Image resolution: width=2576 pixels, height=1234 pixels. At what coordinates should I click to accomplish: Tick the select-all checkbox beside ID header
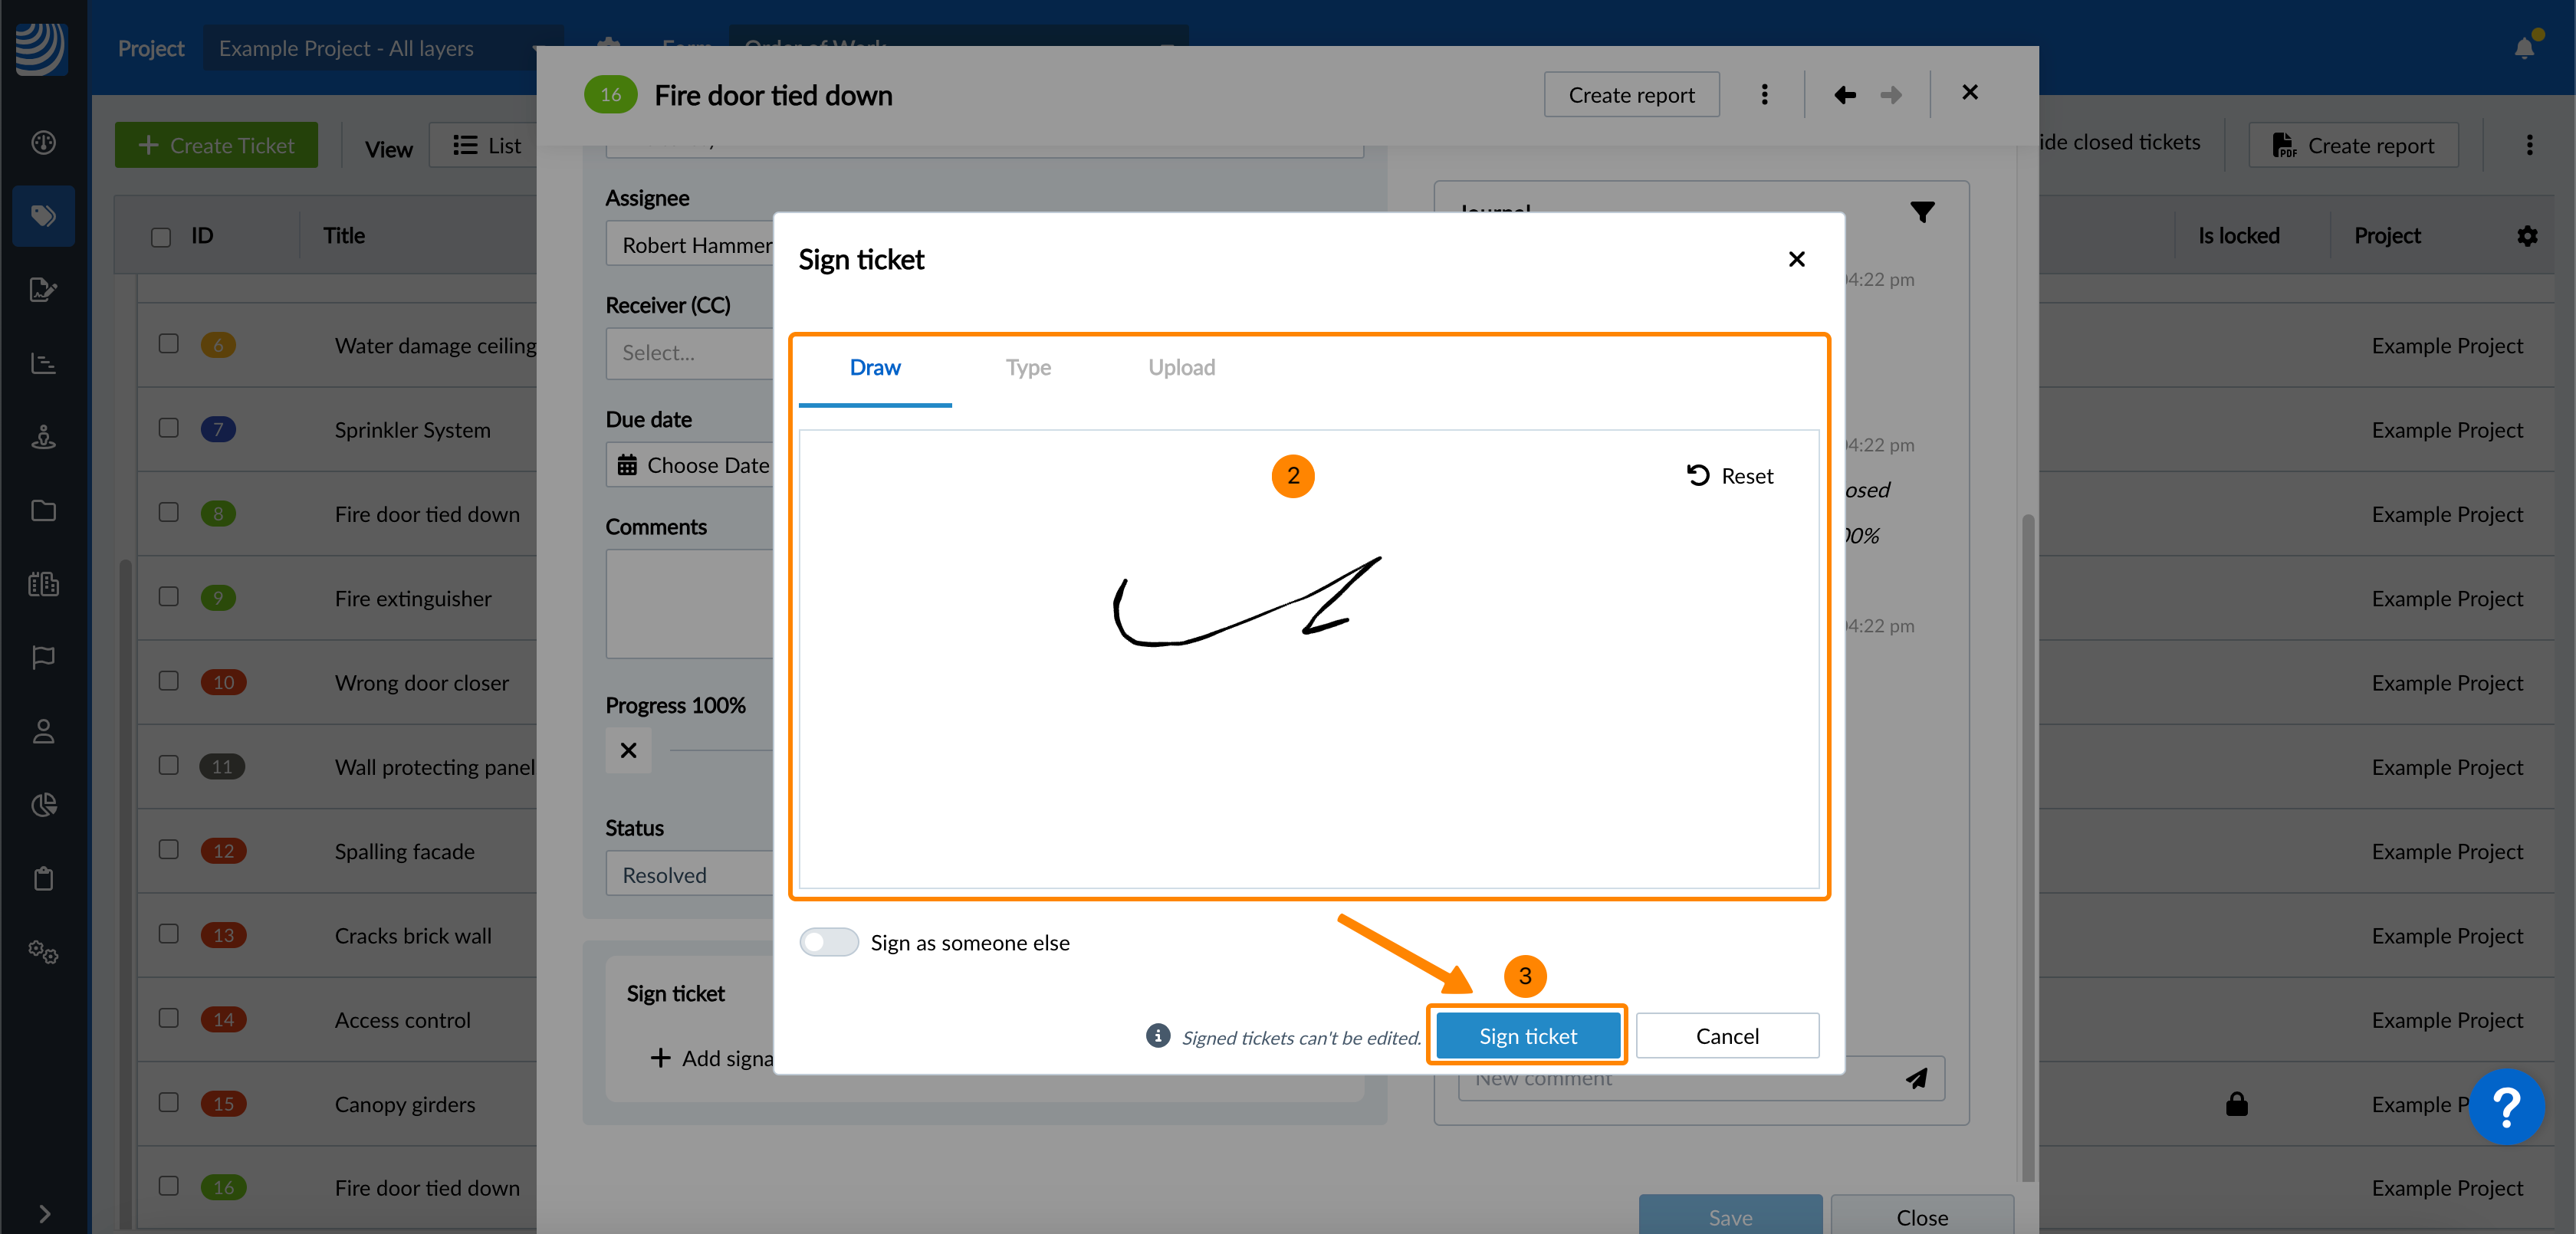[161, 237]
